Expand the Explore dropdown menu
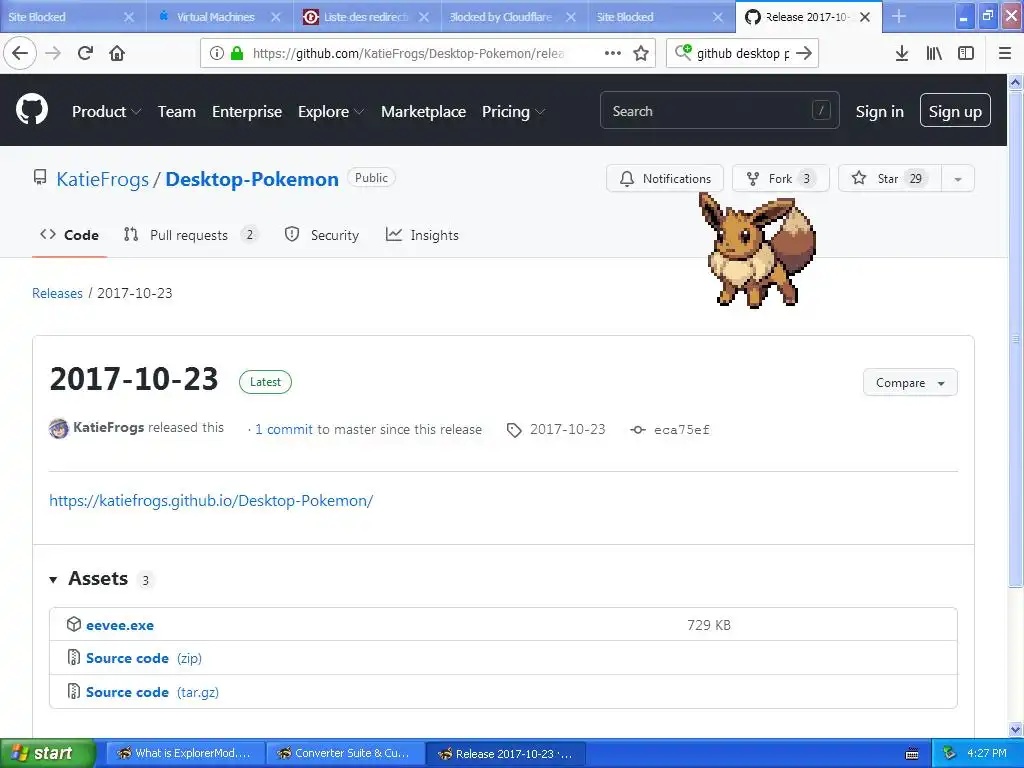This screenshot has height=768, width=1024. coord(331,112)
